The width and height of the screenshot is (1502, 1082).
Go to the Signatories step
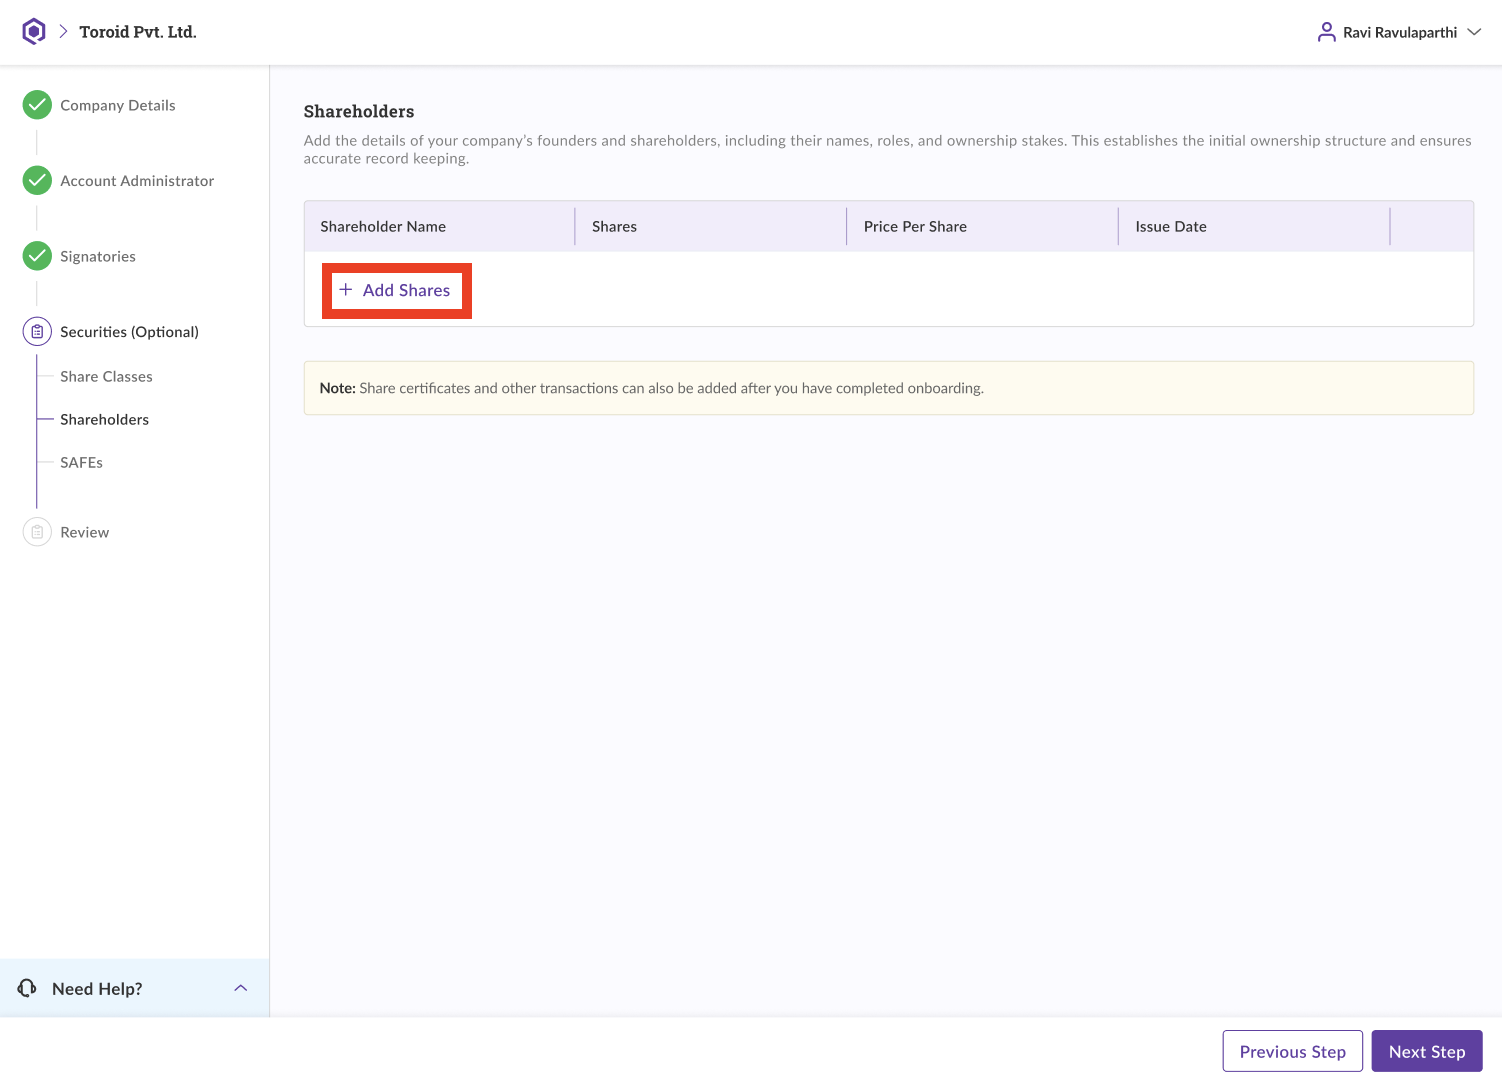pos(98,256)
